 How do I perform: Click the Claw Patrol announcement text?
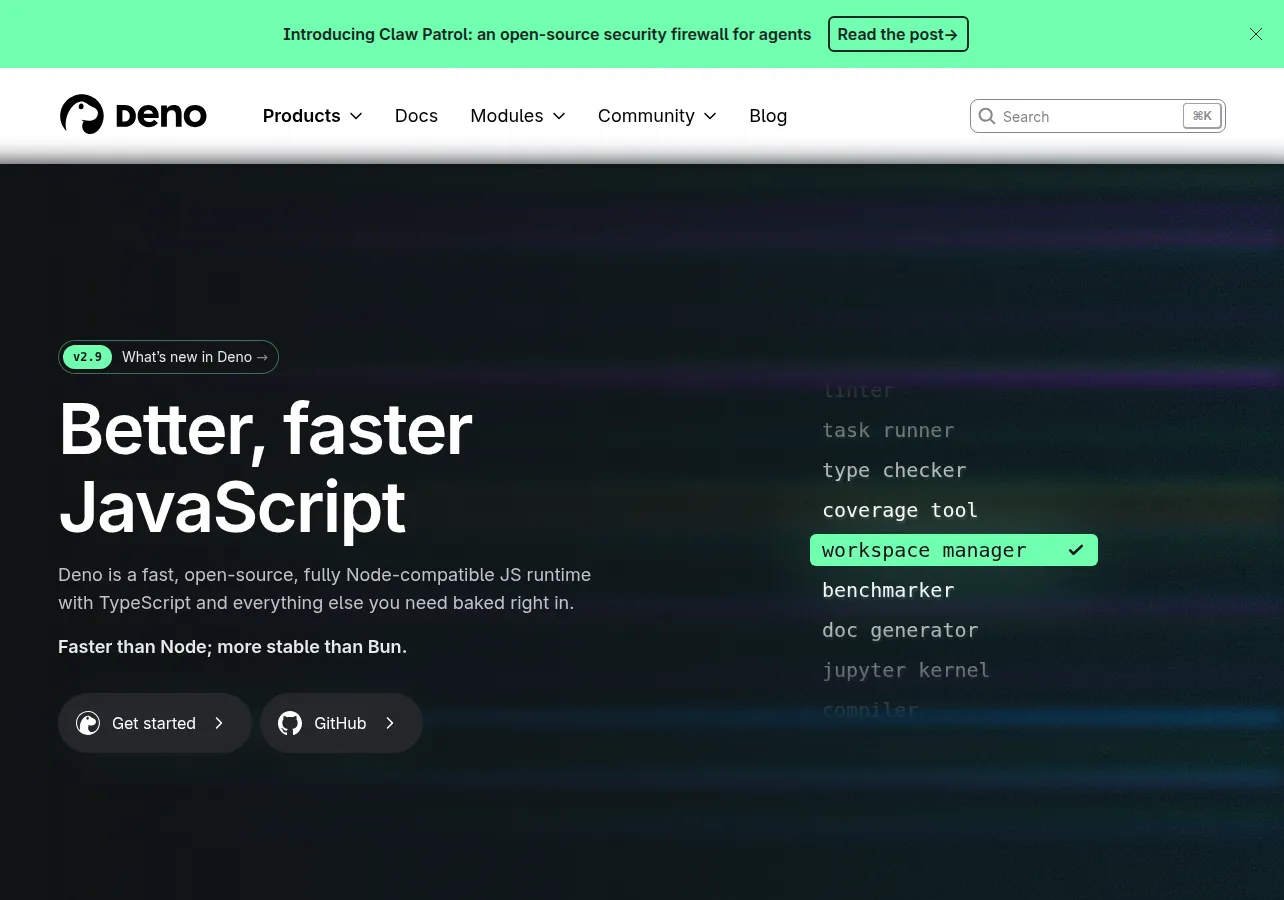(x=547, y=34)
